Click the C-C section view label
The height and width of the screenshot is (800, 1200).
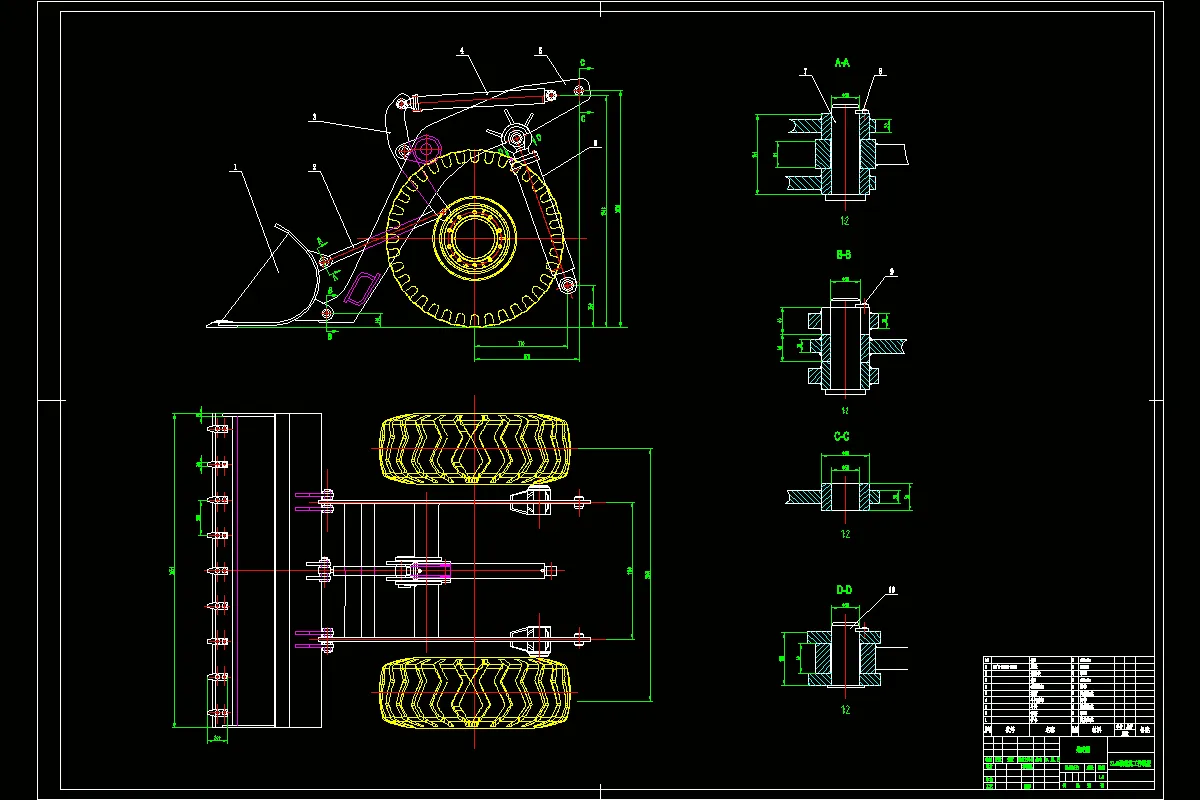coord(843,436)
